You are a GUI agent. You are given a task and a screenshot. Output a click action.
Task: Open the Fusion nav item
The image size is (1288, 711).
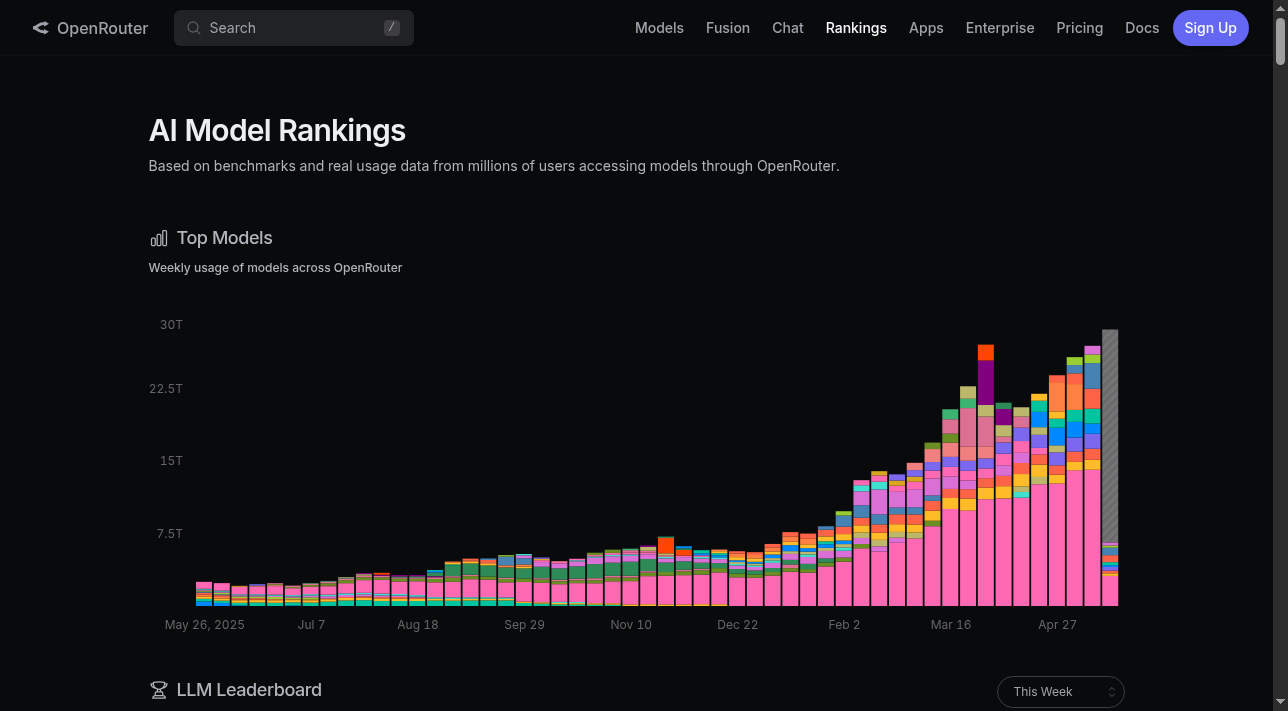click(x=728, y=28)
